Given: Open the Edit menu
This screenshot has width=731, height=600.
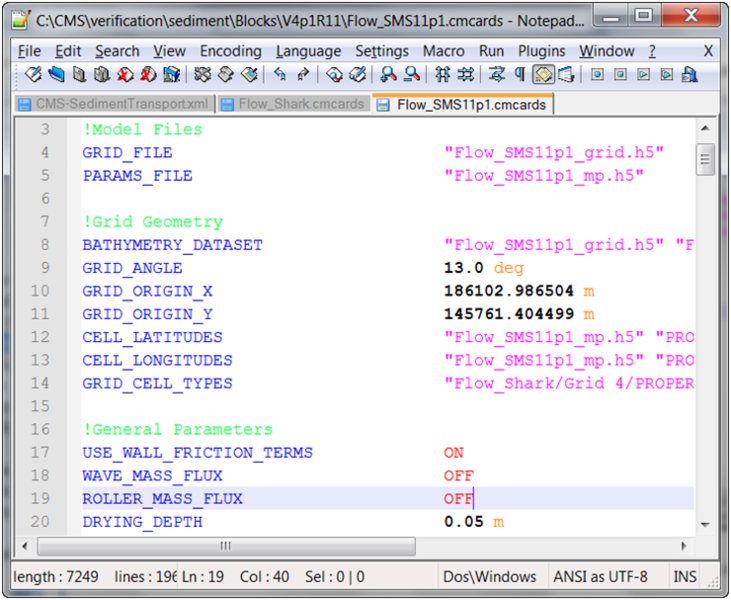Looking at the screenshot, I should click(x=68, y=51).
